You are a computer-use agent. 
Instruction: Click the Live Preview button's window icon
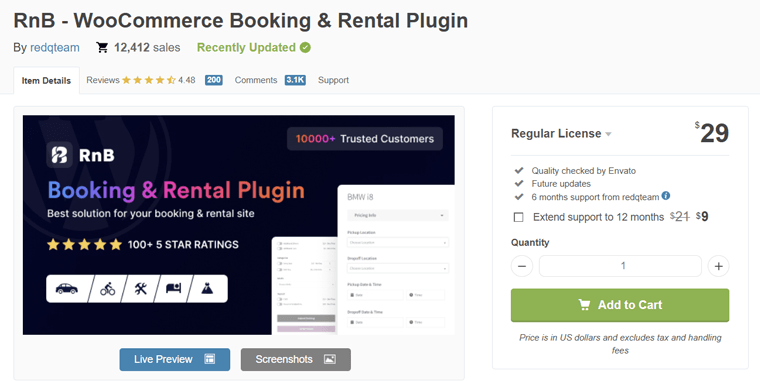tap(209, 359)
